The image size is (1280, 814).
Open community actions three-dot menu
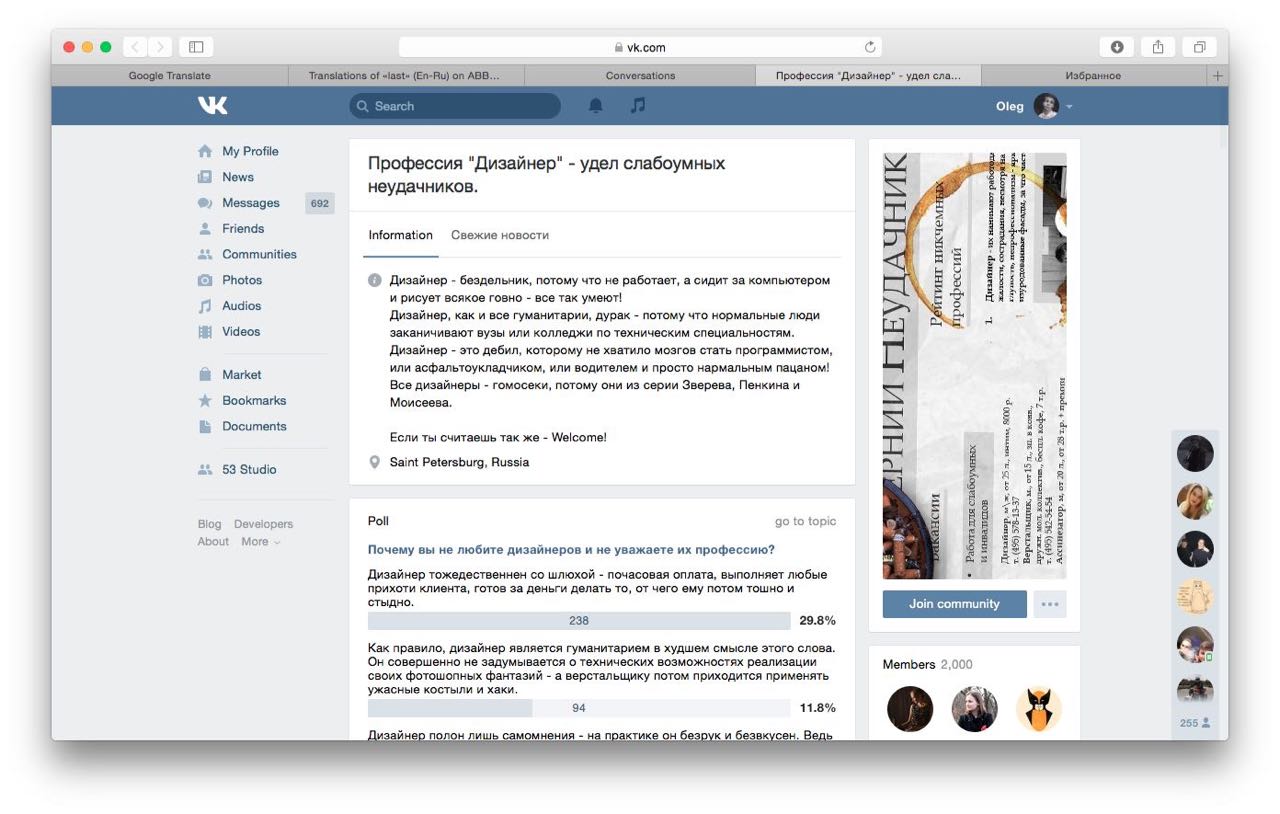pyautogui.click(x=1049, y=604)
